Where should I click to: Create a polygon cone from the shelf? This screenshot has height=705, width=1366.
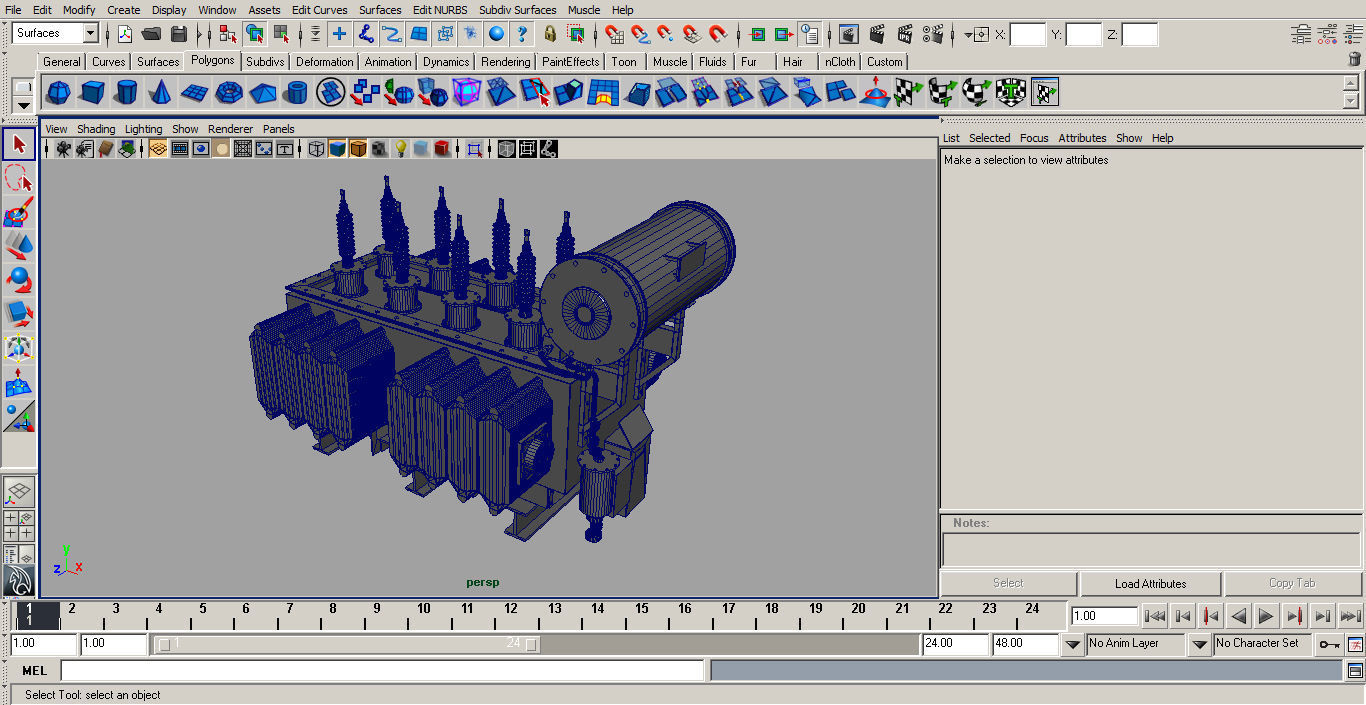click(160, 93)
